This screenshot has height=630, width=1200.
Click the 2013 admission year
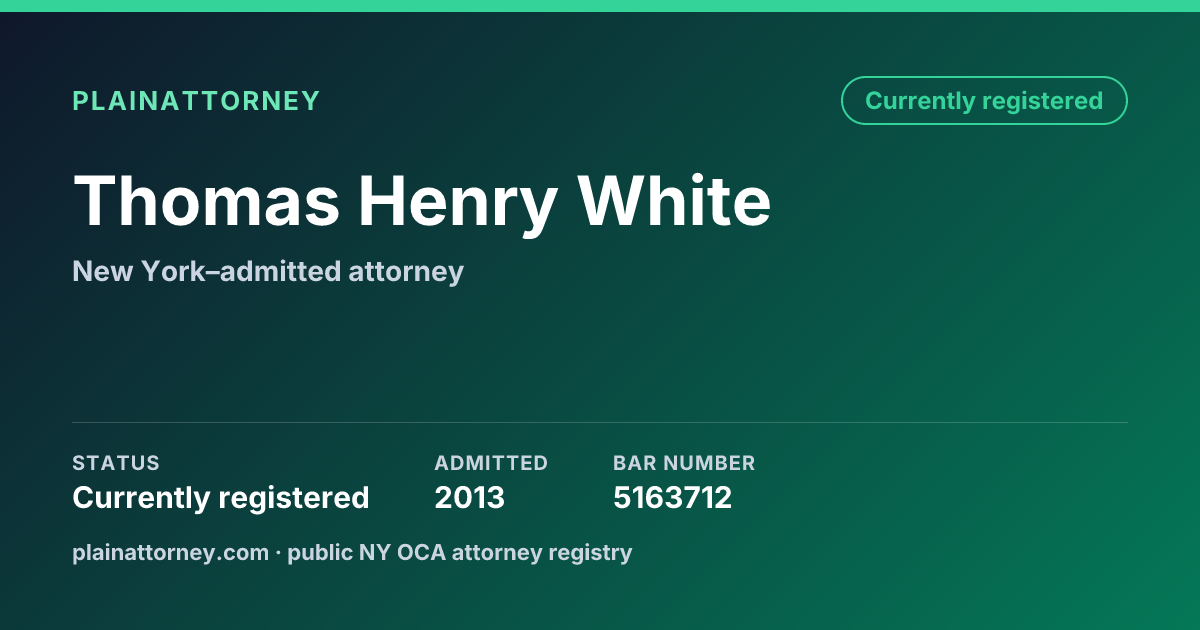470,497
